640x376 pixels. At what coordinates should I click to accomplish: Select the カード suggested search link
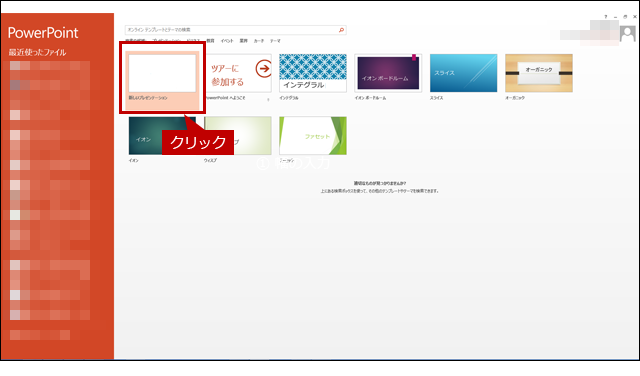(259, 41)
